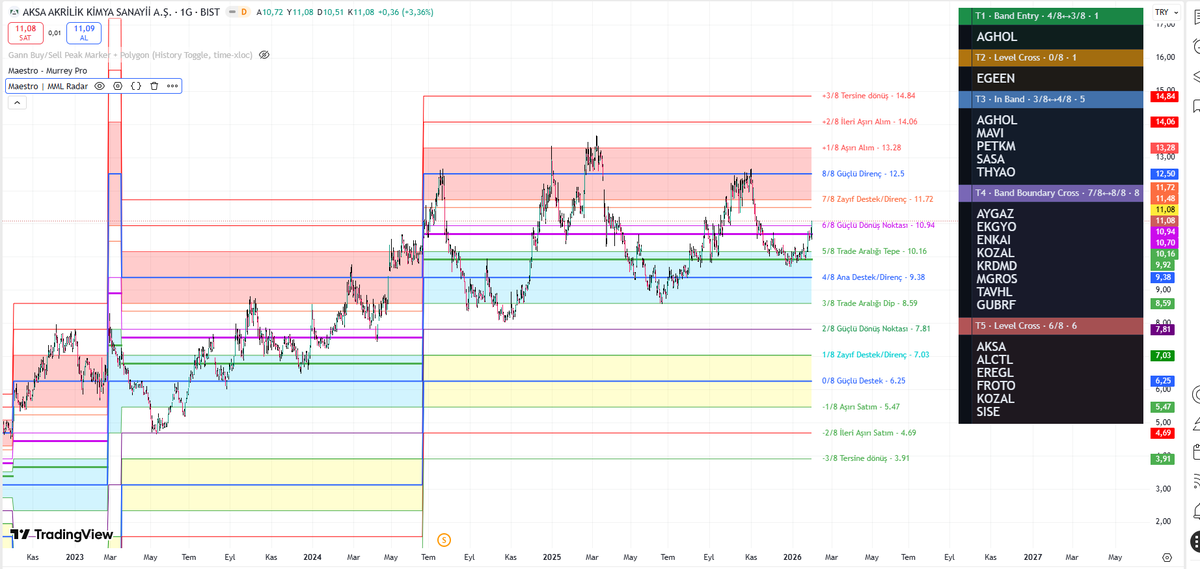
Task: Click AYGAZ in the radar table
Action: (996, 214)
